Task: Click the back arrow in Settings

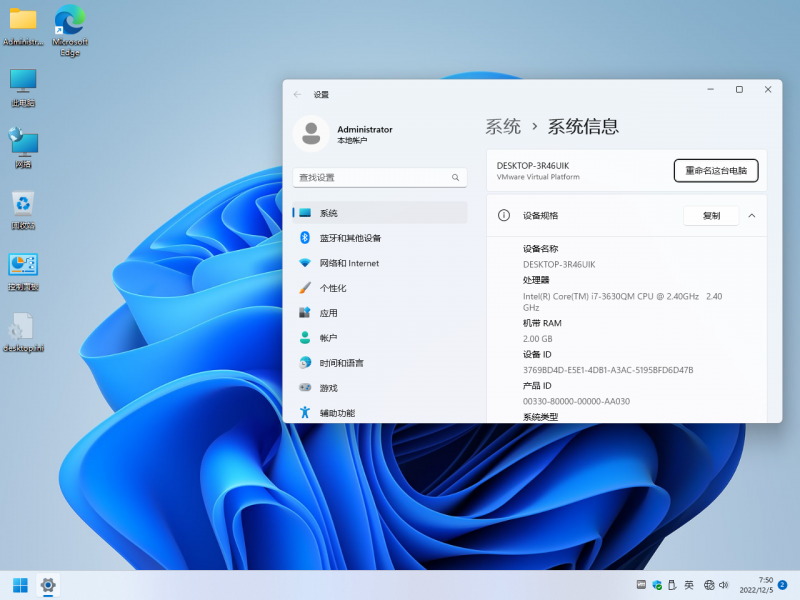Action: pyautogui.click(x=297, y=94)
